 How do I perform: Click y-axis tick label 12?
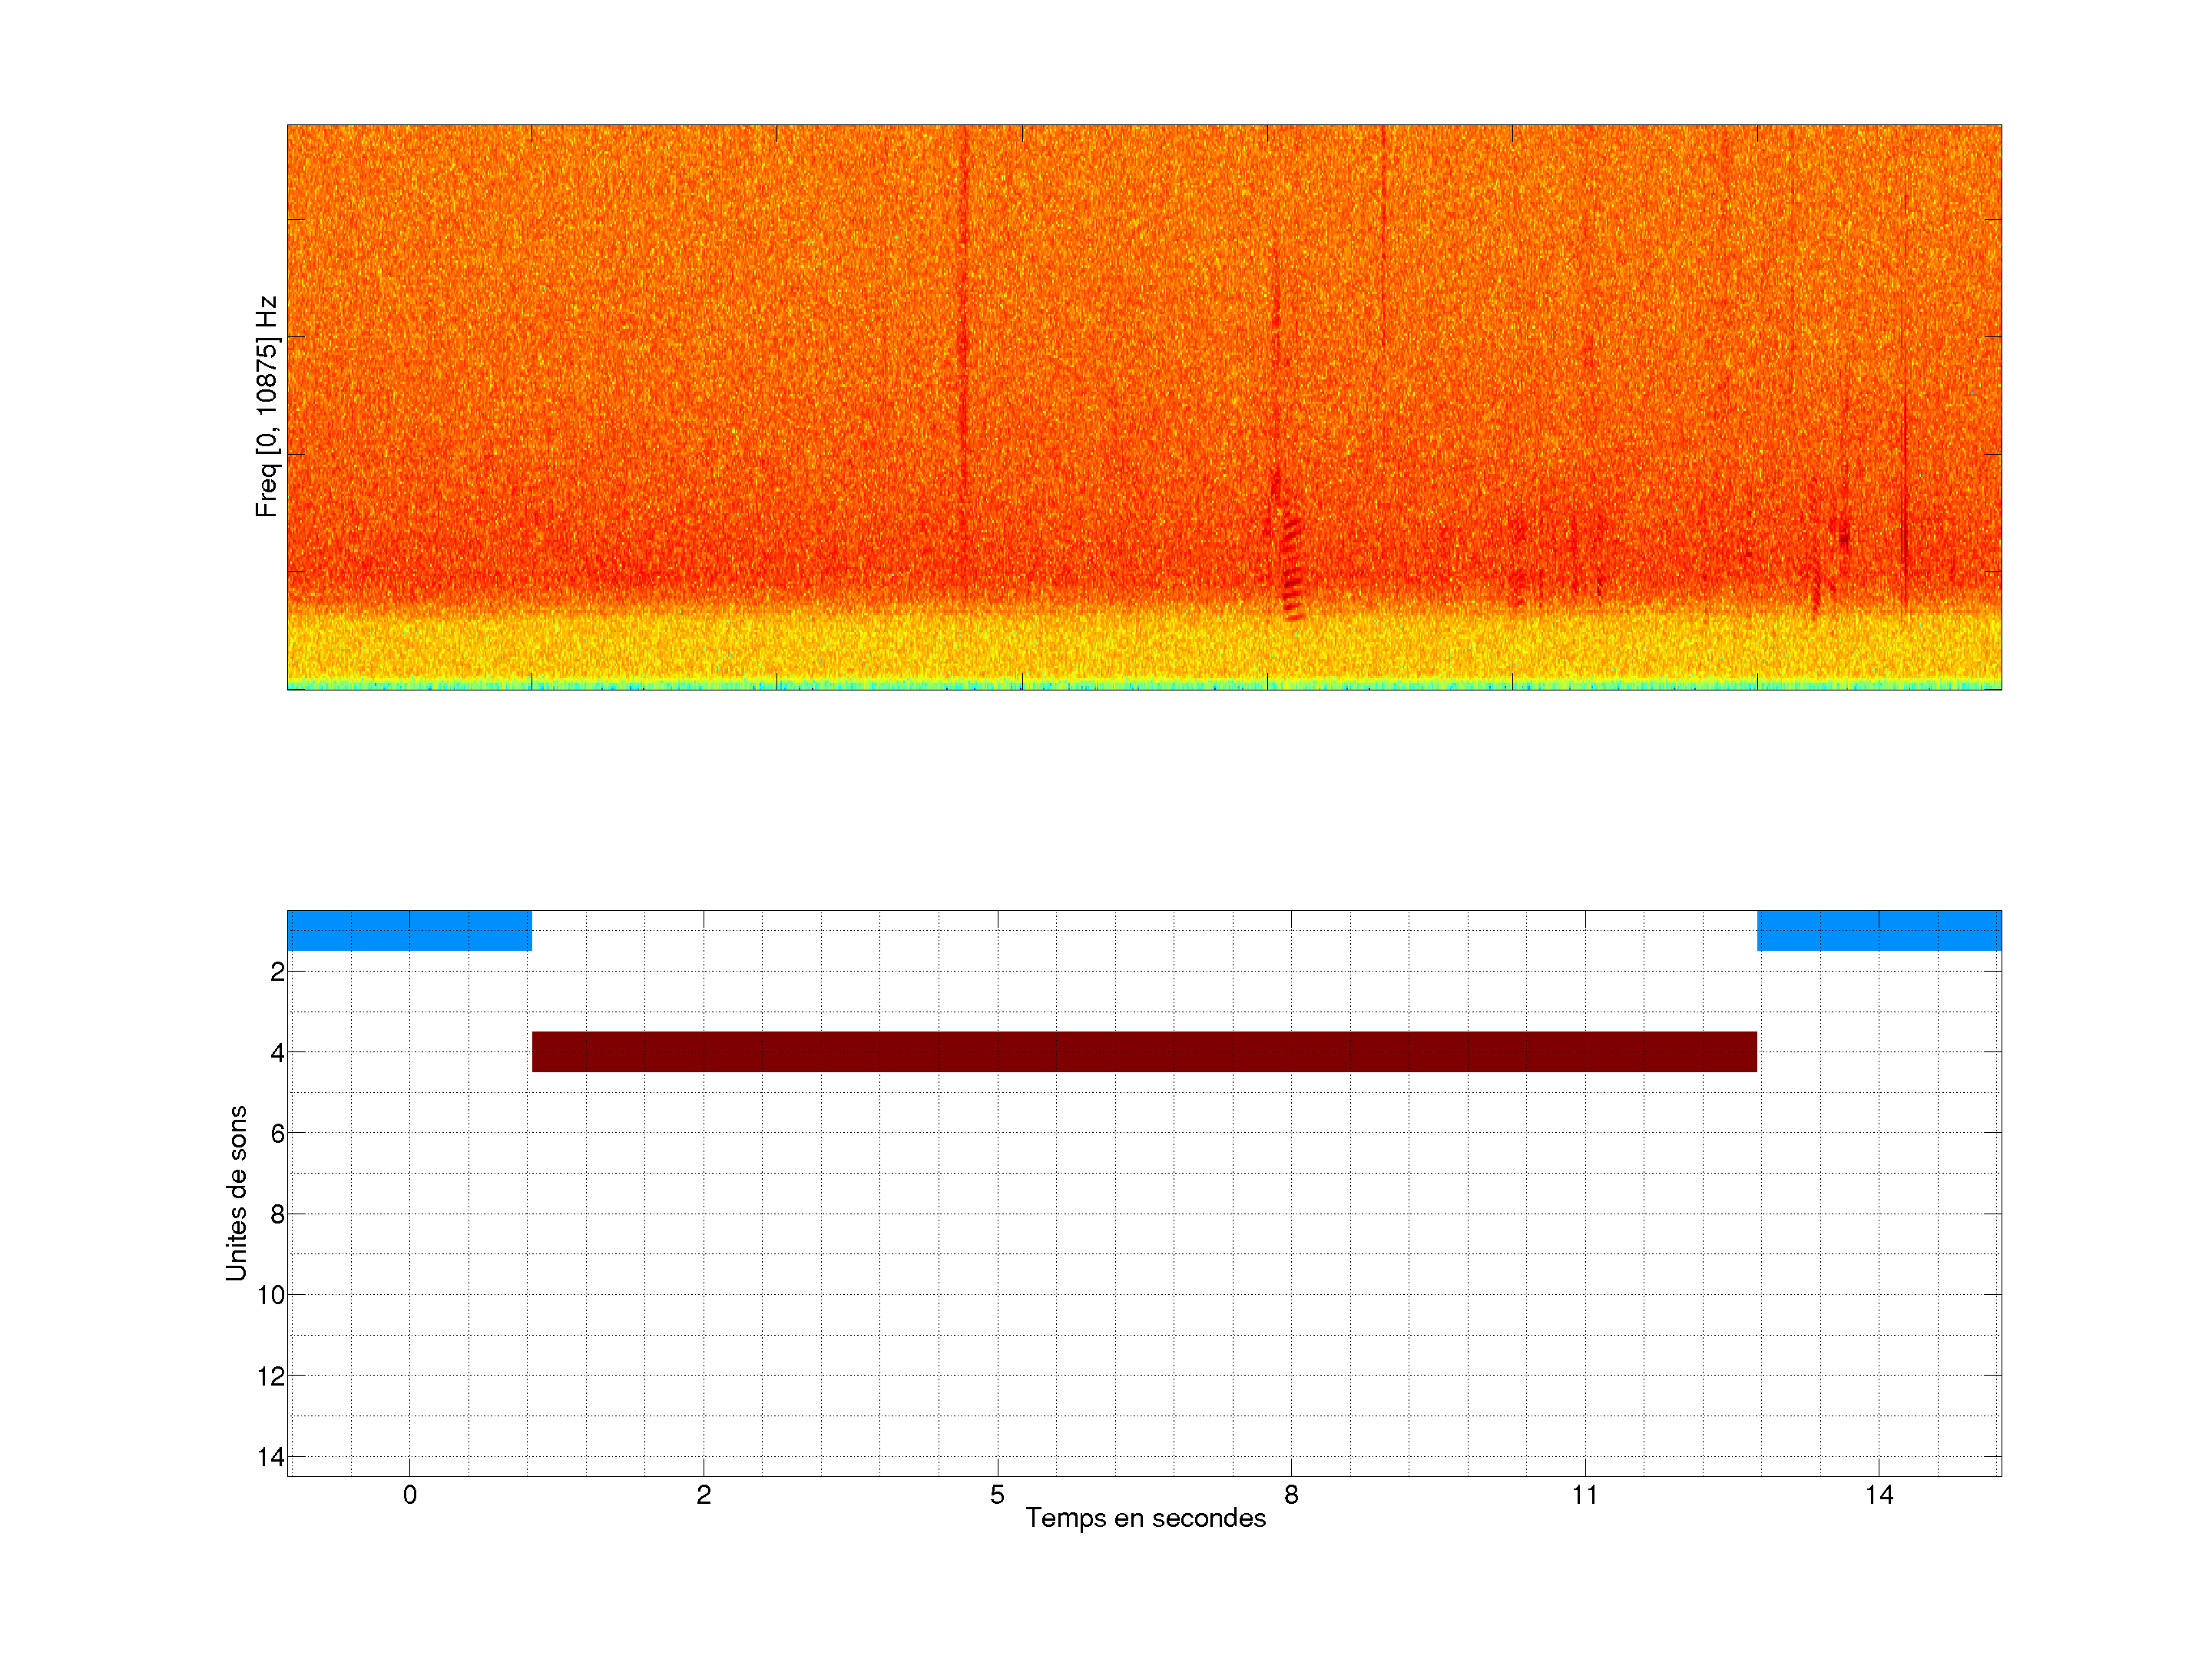tap(271, 1376)
